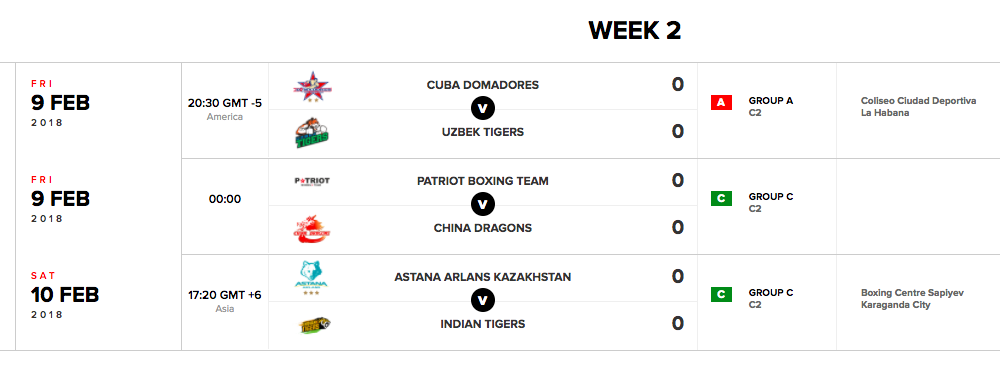Open the Patriot Boxing Team link
Viewport: 1000px width, 366px height.
[x=483, y=181]
